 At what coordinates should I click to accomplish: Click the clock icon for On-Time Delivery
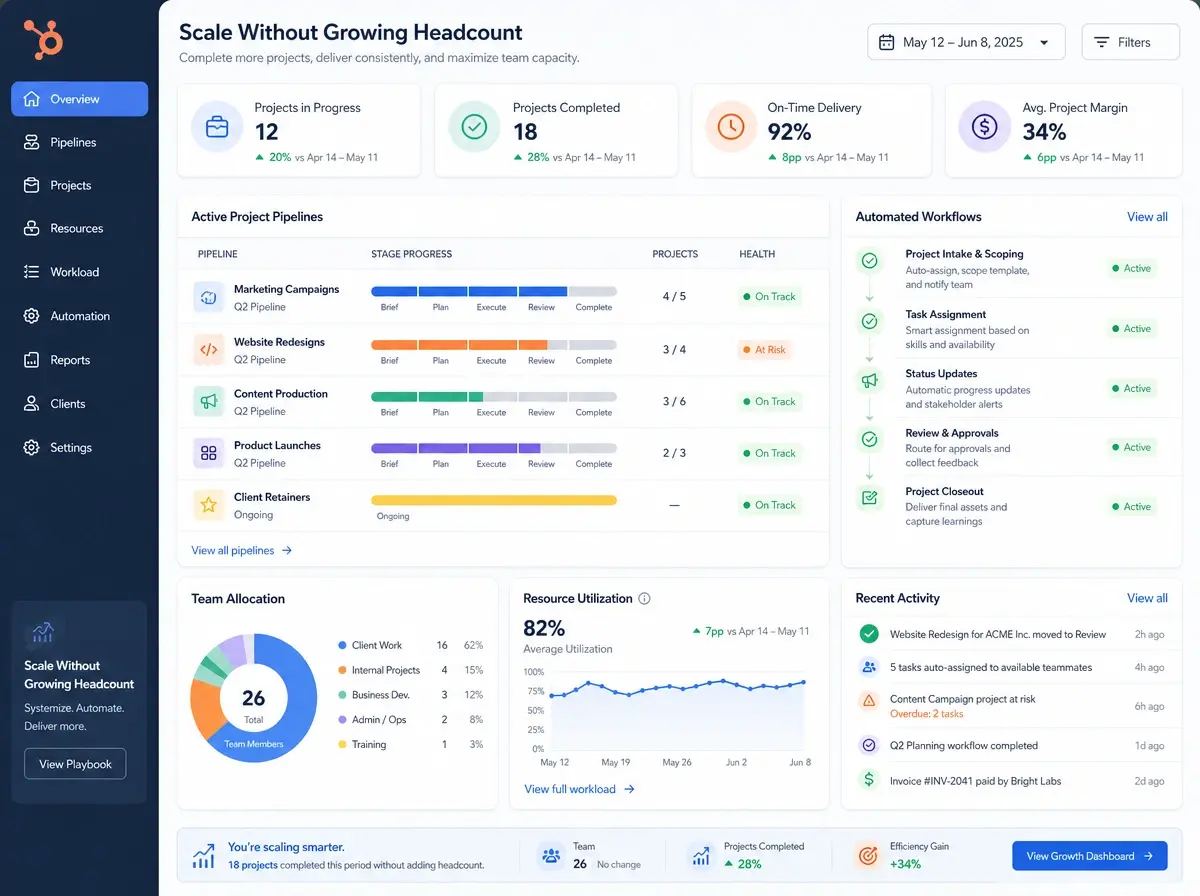(x=731, y=127)
